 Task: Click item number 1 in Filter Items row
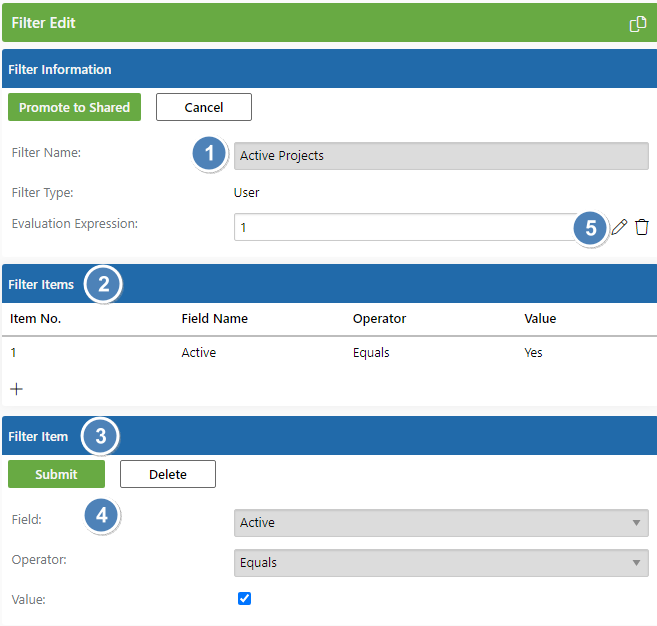click(13, 352)
